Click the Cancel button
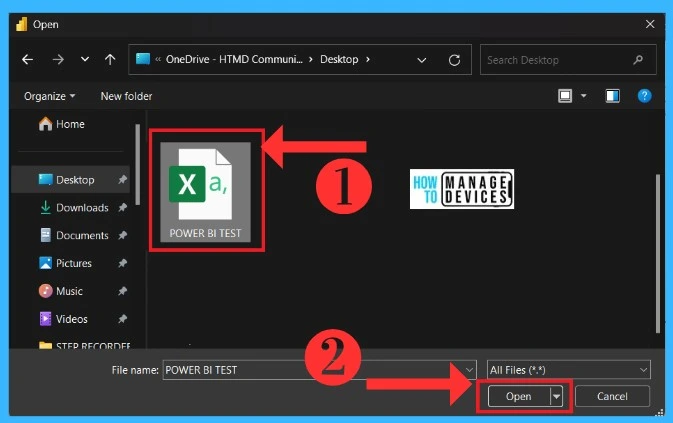Viewport: 673px width, 423px height. pos(612,396)
